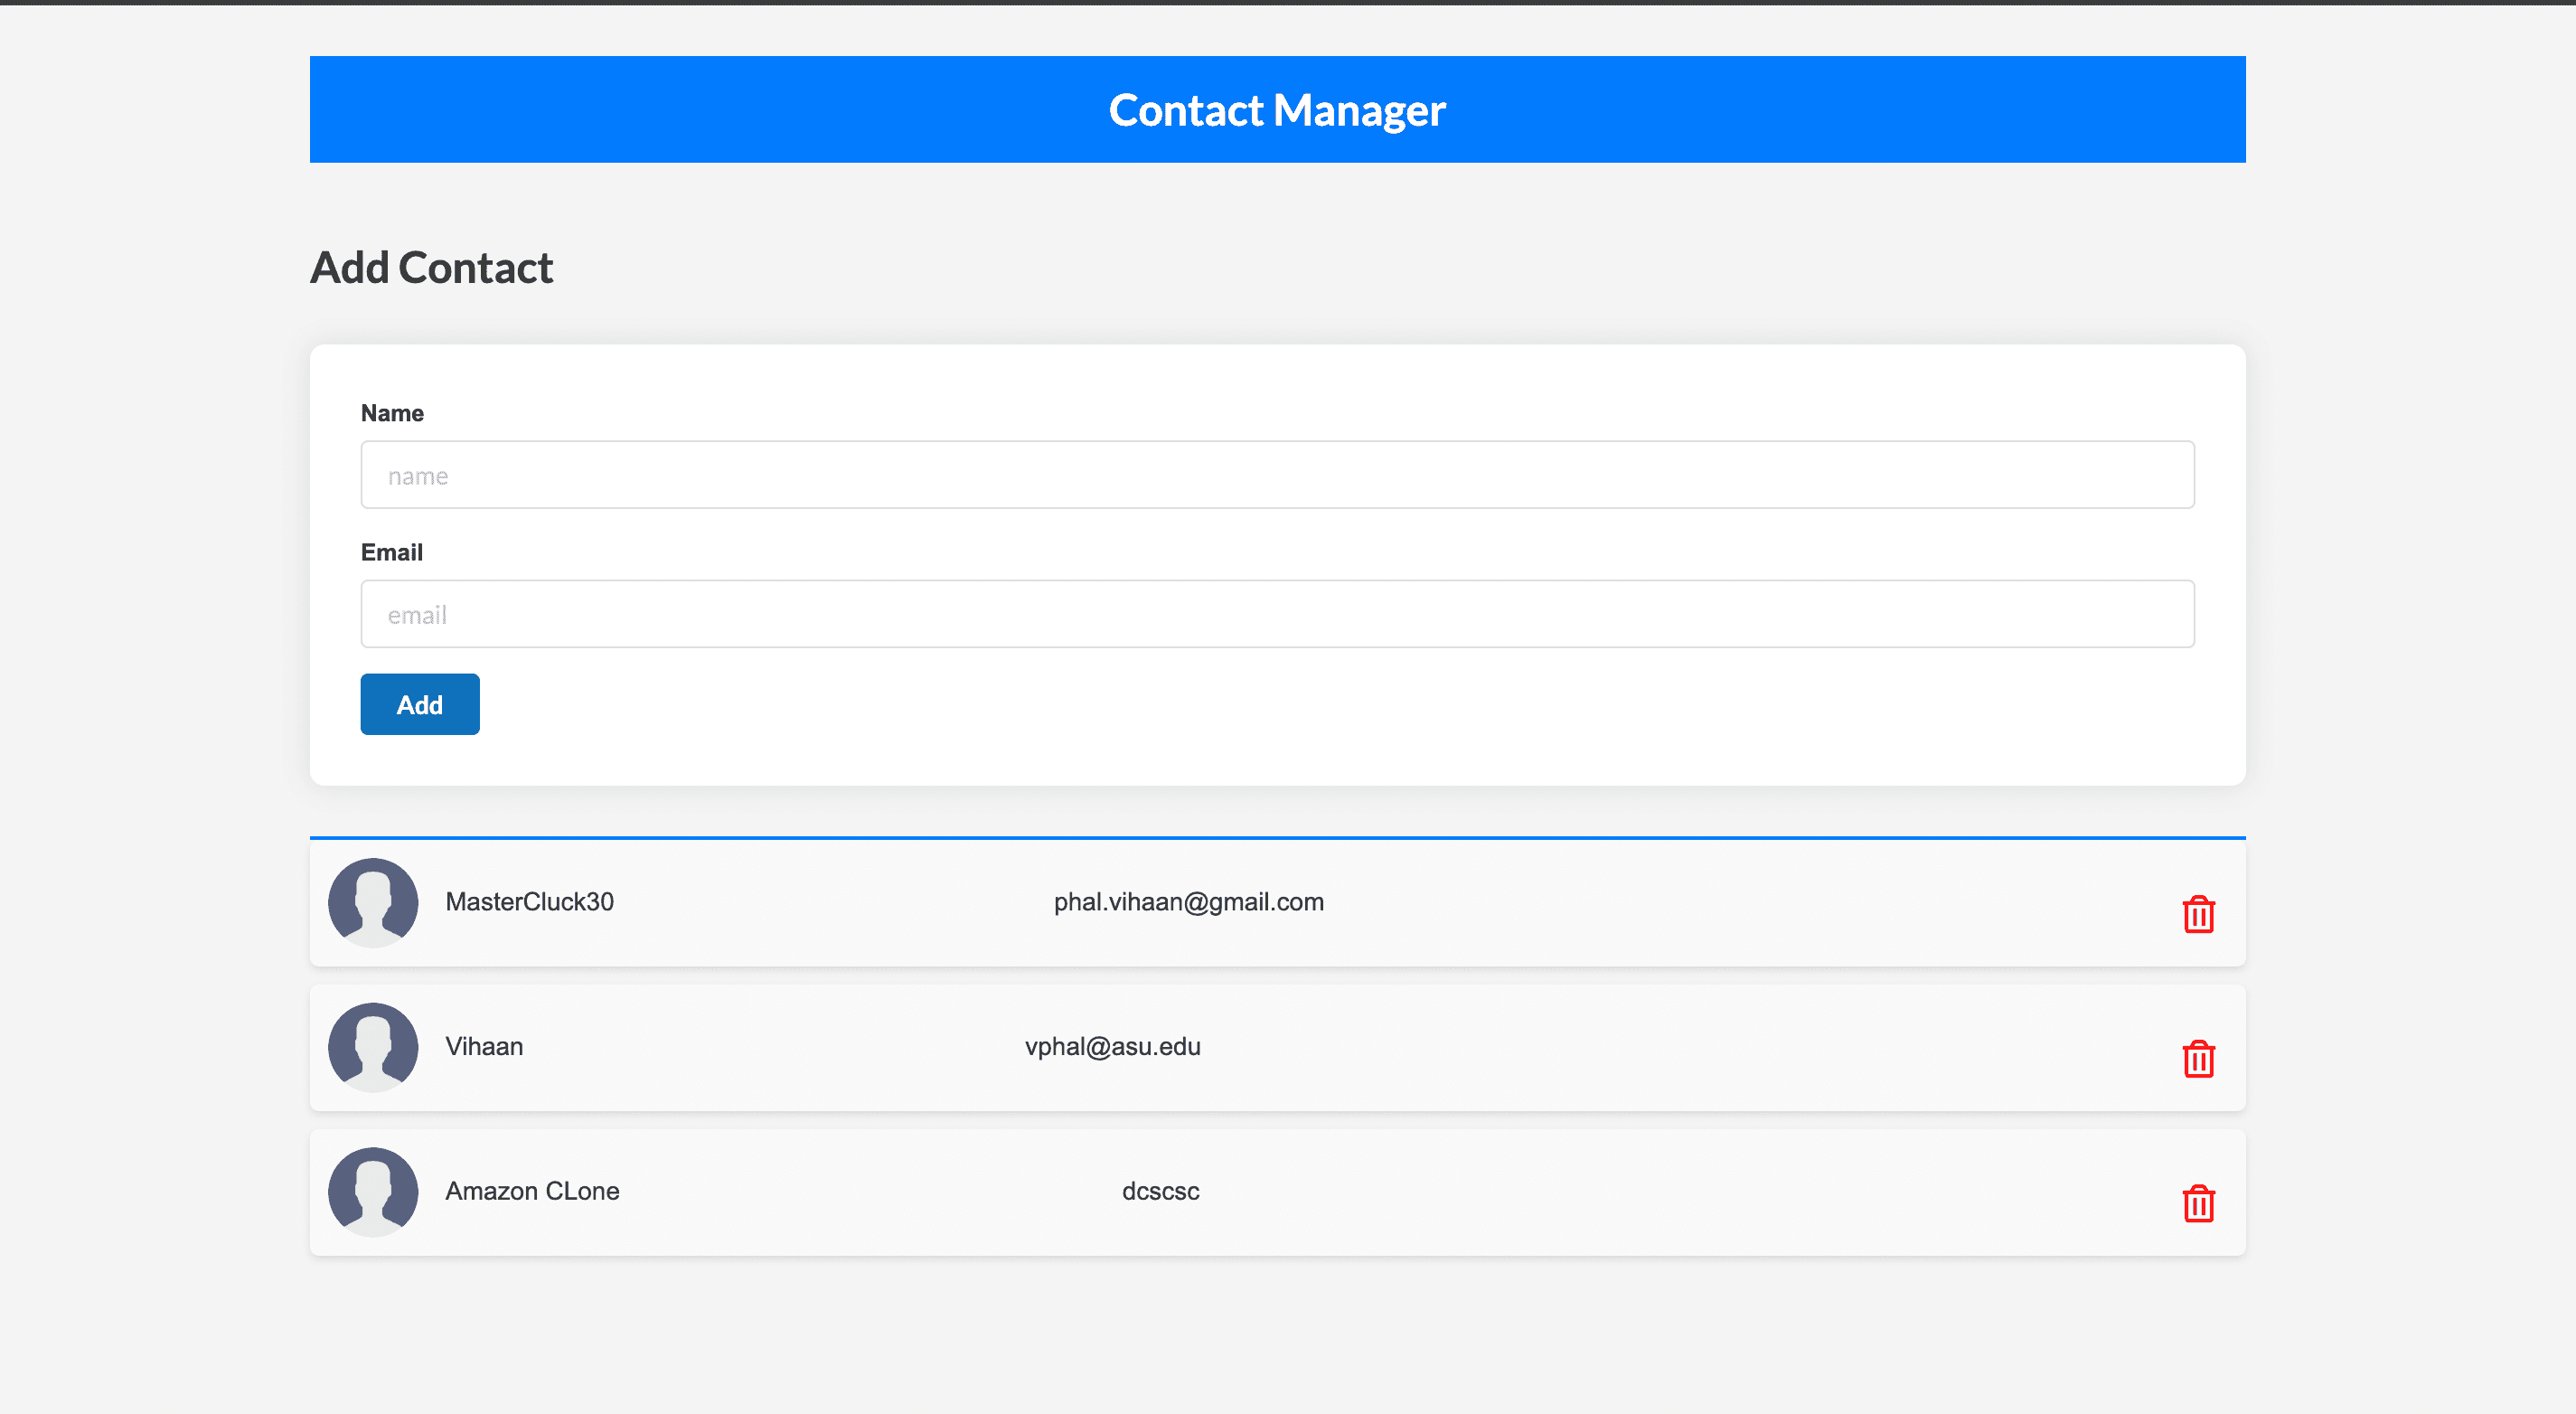Select the contact row for Vihaan
2576x1414 pixels.
tap(1277, 1047)
